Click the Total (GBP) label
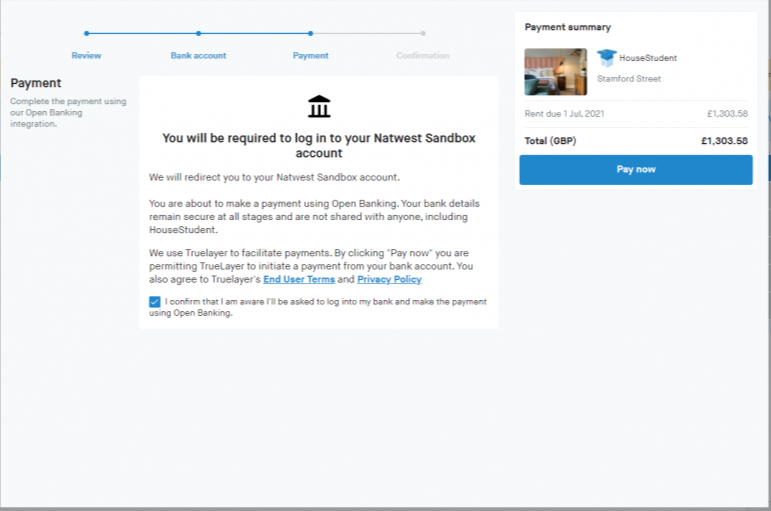 [x=550, y=141]
